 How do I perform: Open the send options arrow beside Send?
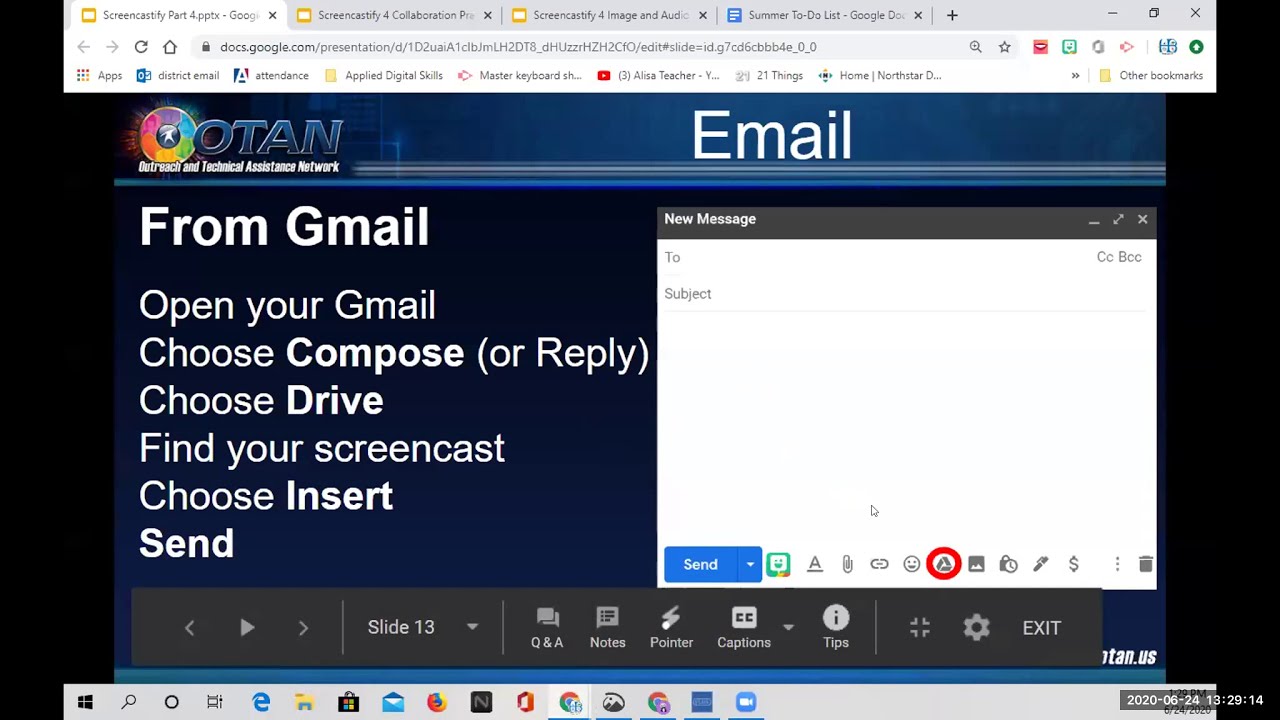tap(750, 564)
